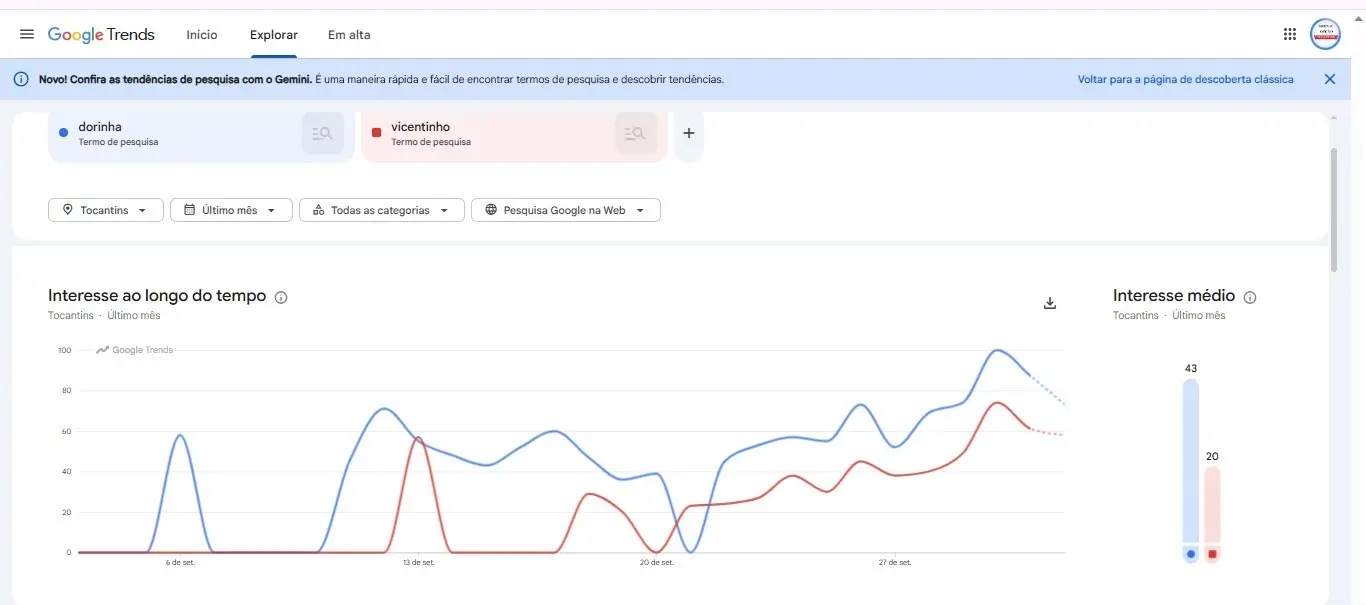The image size is (1366, 605).
Task: Click the red average interest bar labeled 20
Action: click(x=1212, y=505)
